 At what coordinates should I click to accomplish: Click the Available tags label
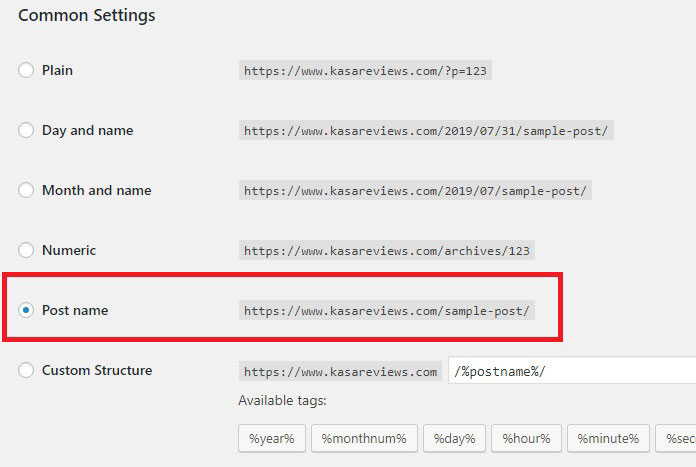pyautogui.click(x=282, y=401)
